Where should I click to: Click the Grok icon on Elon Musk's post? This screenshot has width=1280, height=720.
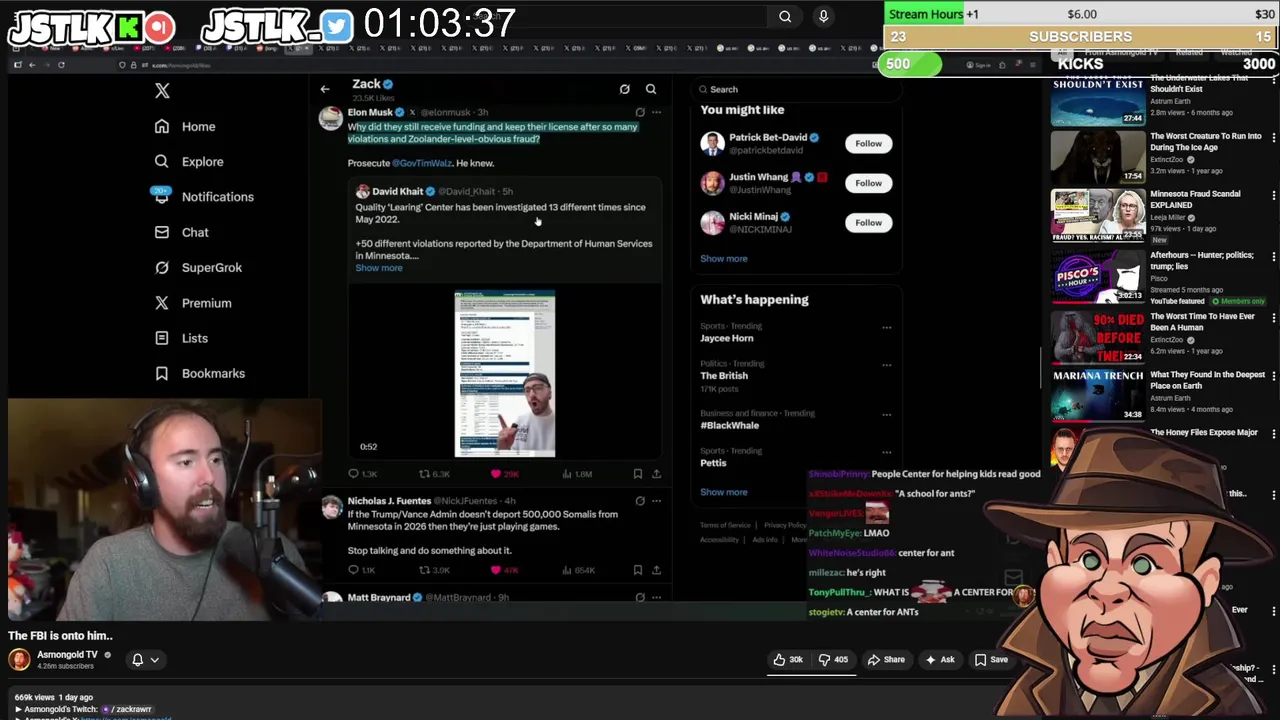coord(640,113)
